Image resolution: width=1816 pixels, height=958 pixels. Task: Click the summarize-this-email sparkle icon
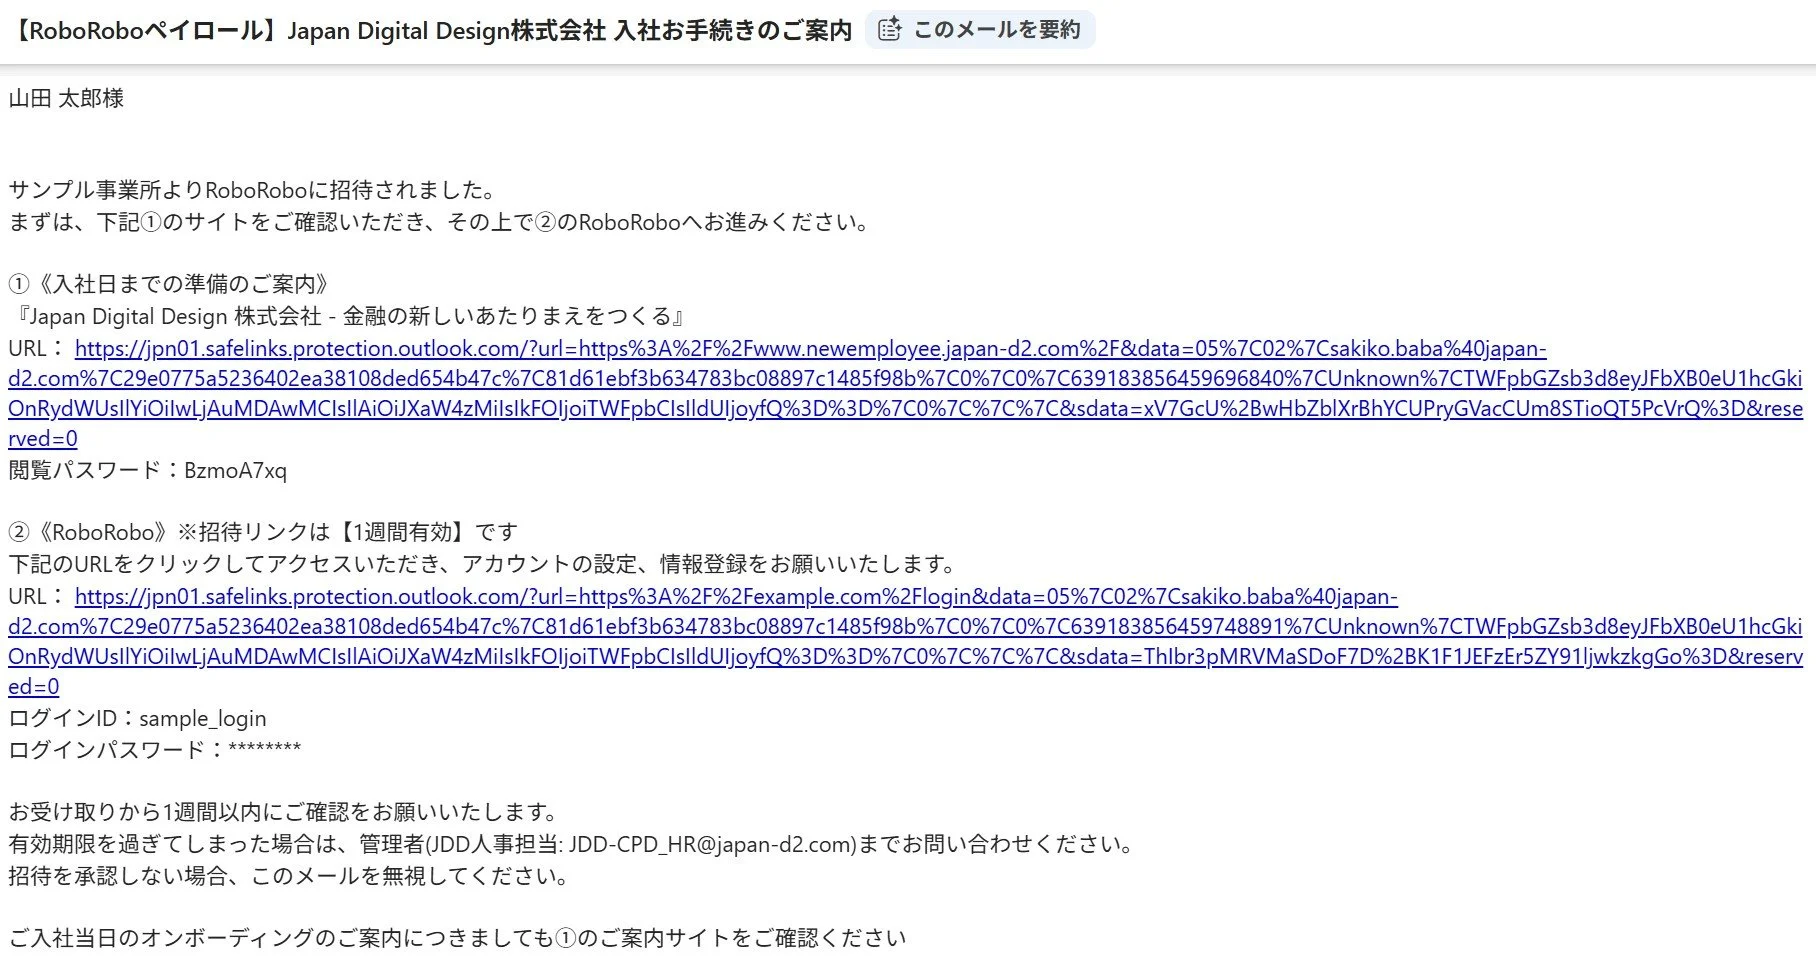(x=889, y=30)
